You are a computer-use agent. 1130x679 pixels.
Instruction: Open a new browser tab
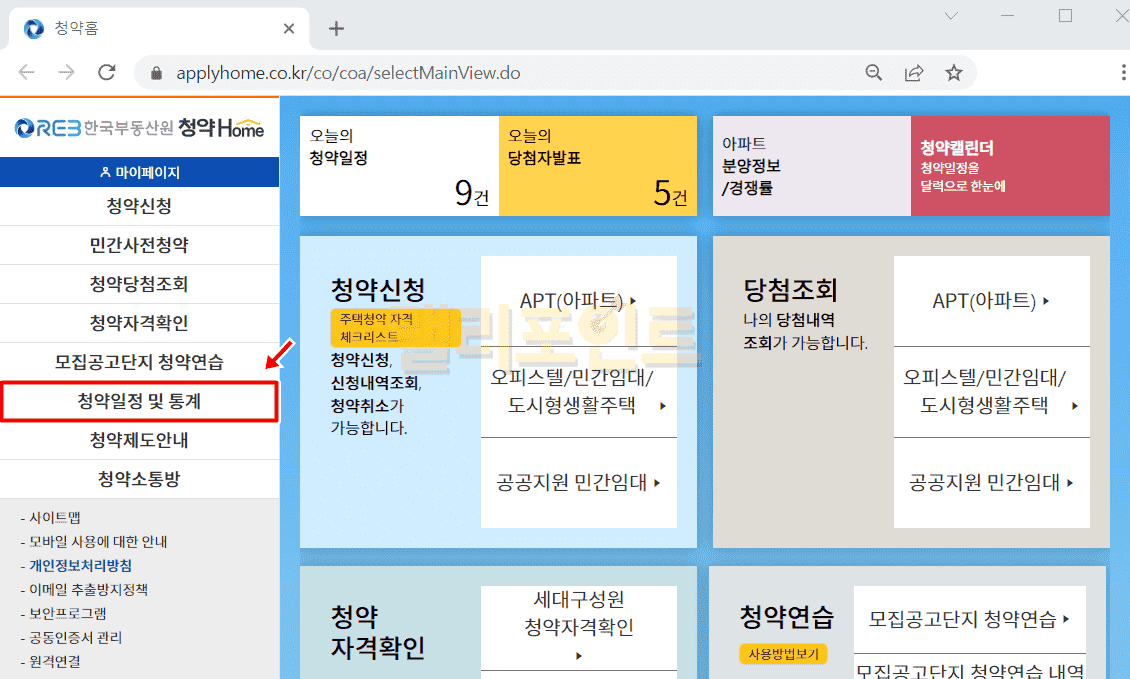(336, 28)
